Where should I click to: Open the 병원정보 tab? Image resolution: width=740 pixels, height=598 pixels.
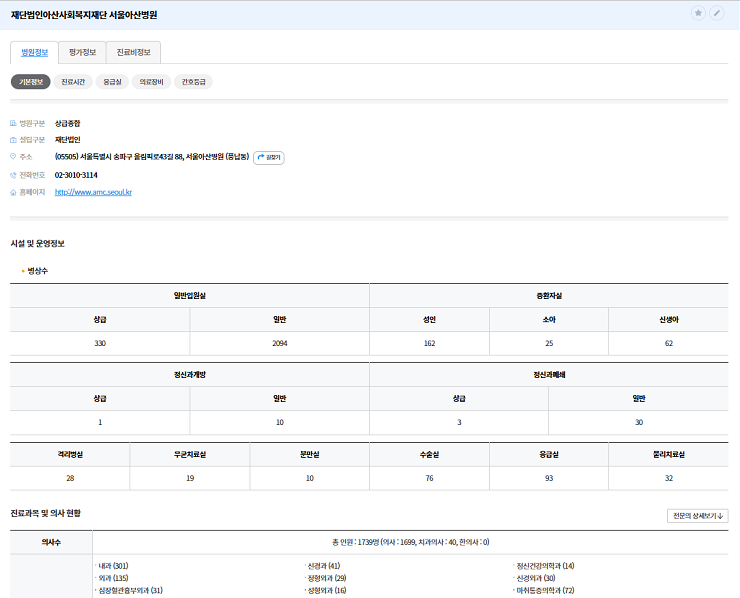[34, 52]
